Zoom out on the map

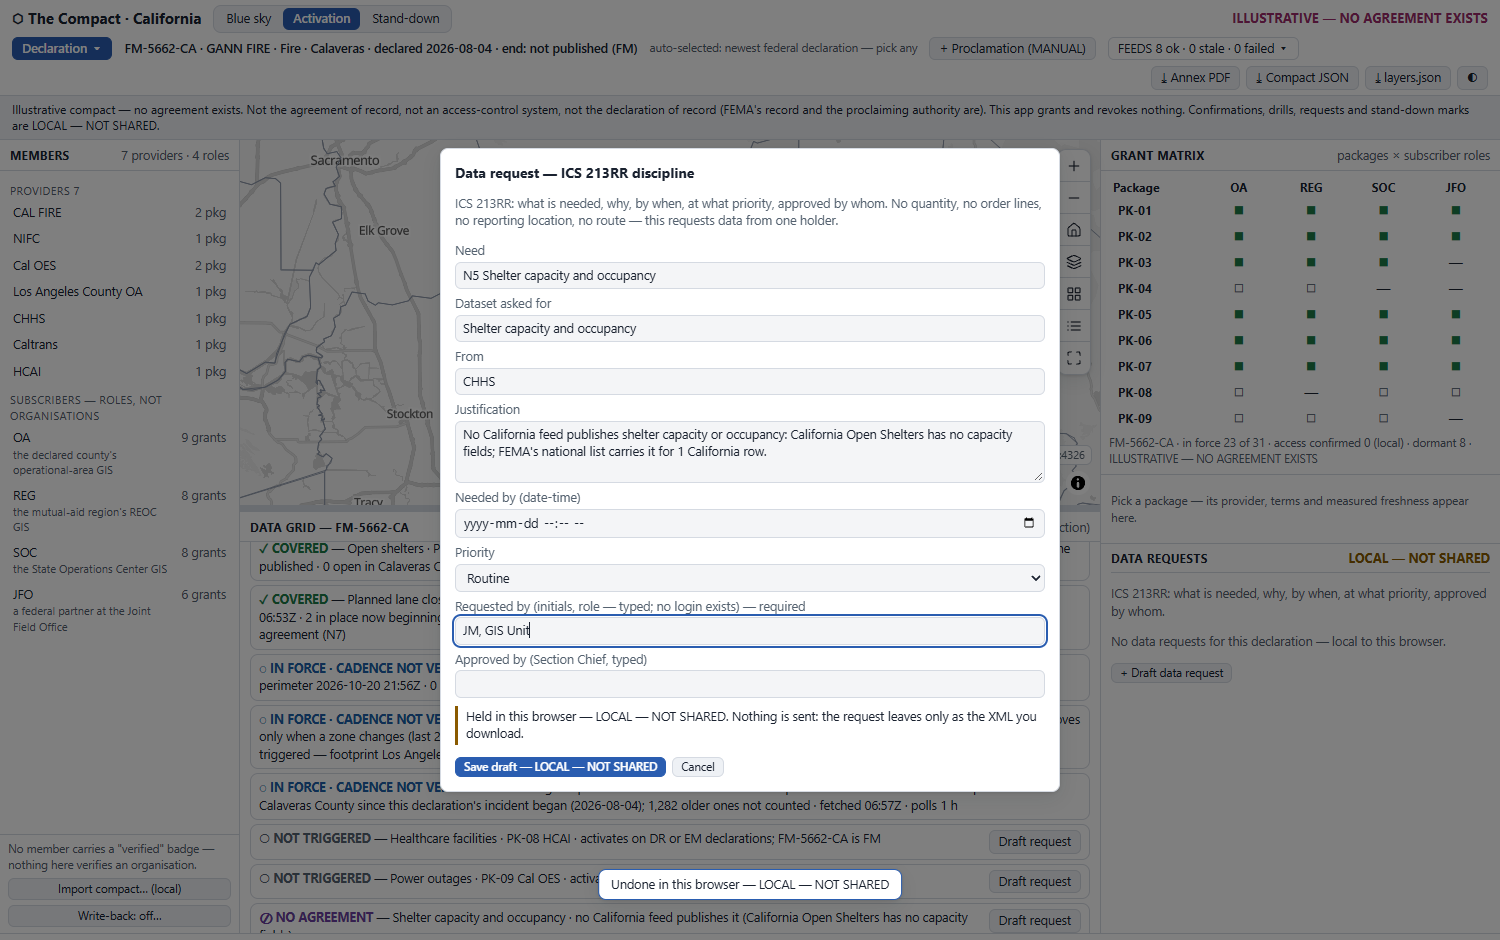coord(1074,198)
